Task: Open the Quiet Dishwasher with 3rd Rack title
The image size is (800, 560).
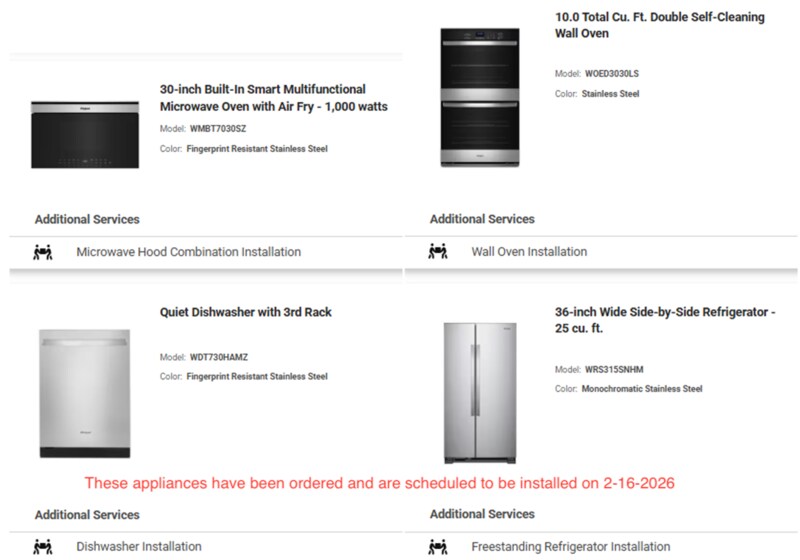Action: pos(246,312)
